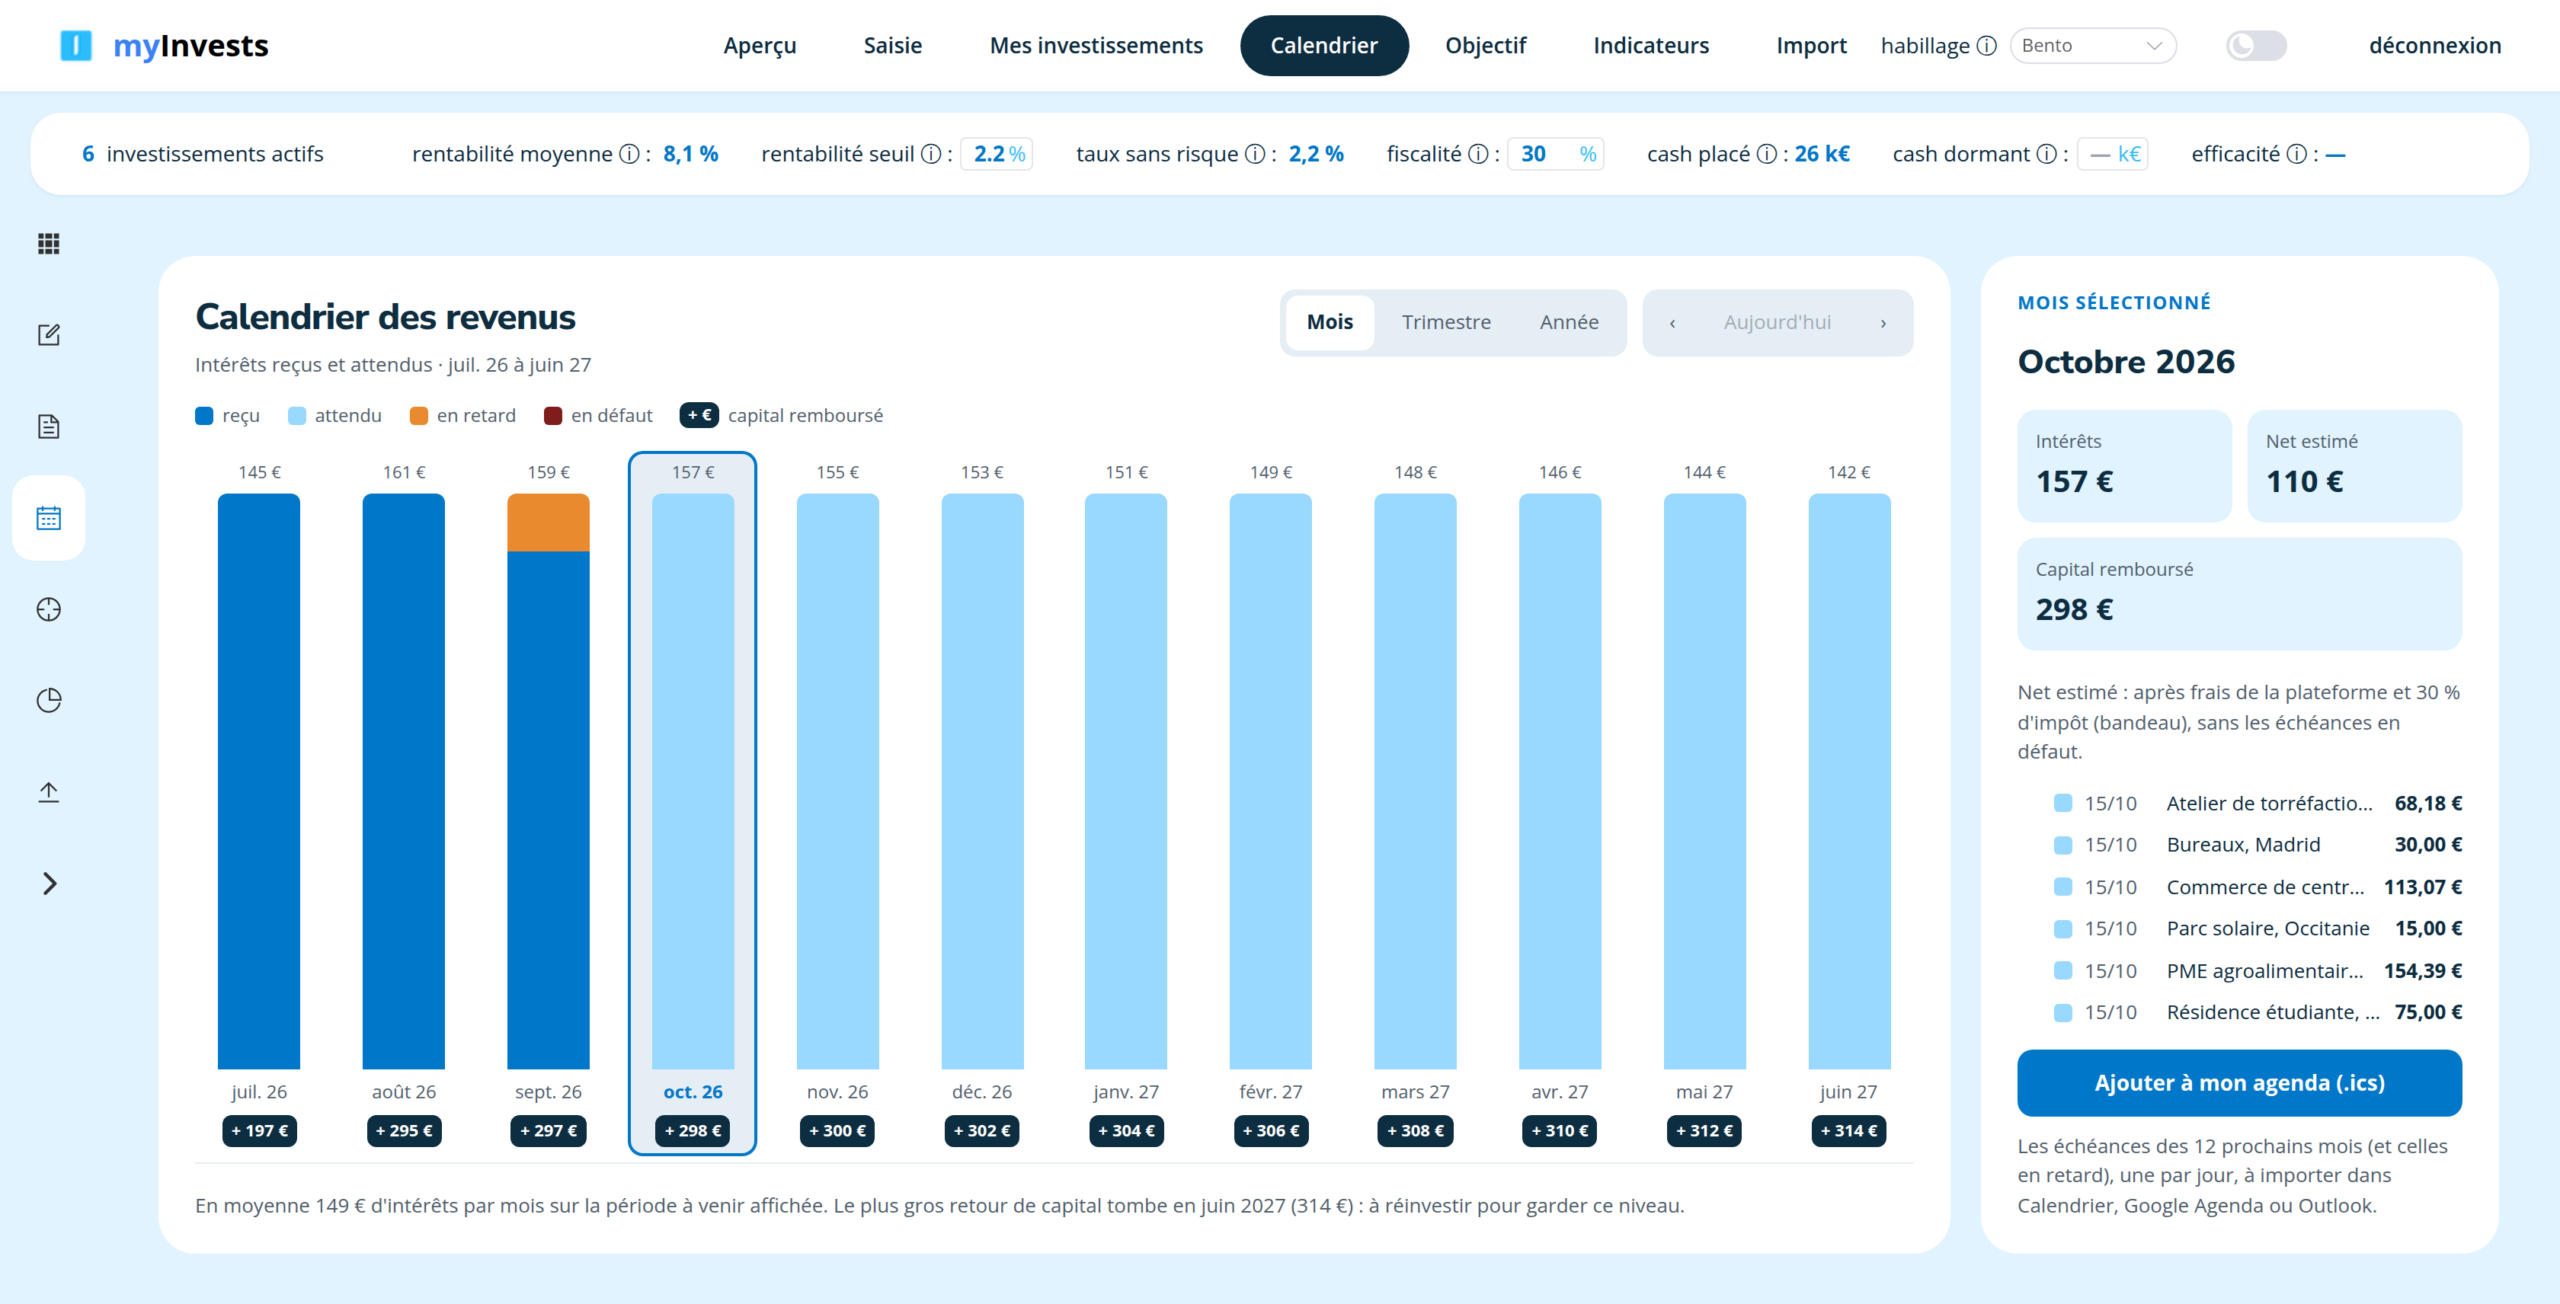Click the orange en retard legend swatch

point(419,416)
